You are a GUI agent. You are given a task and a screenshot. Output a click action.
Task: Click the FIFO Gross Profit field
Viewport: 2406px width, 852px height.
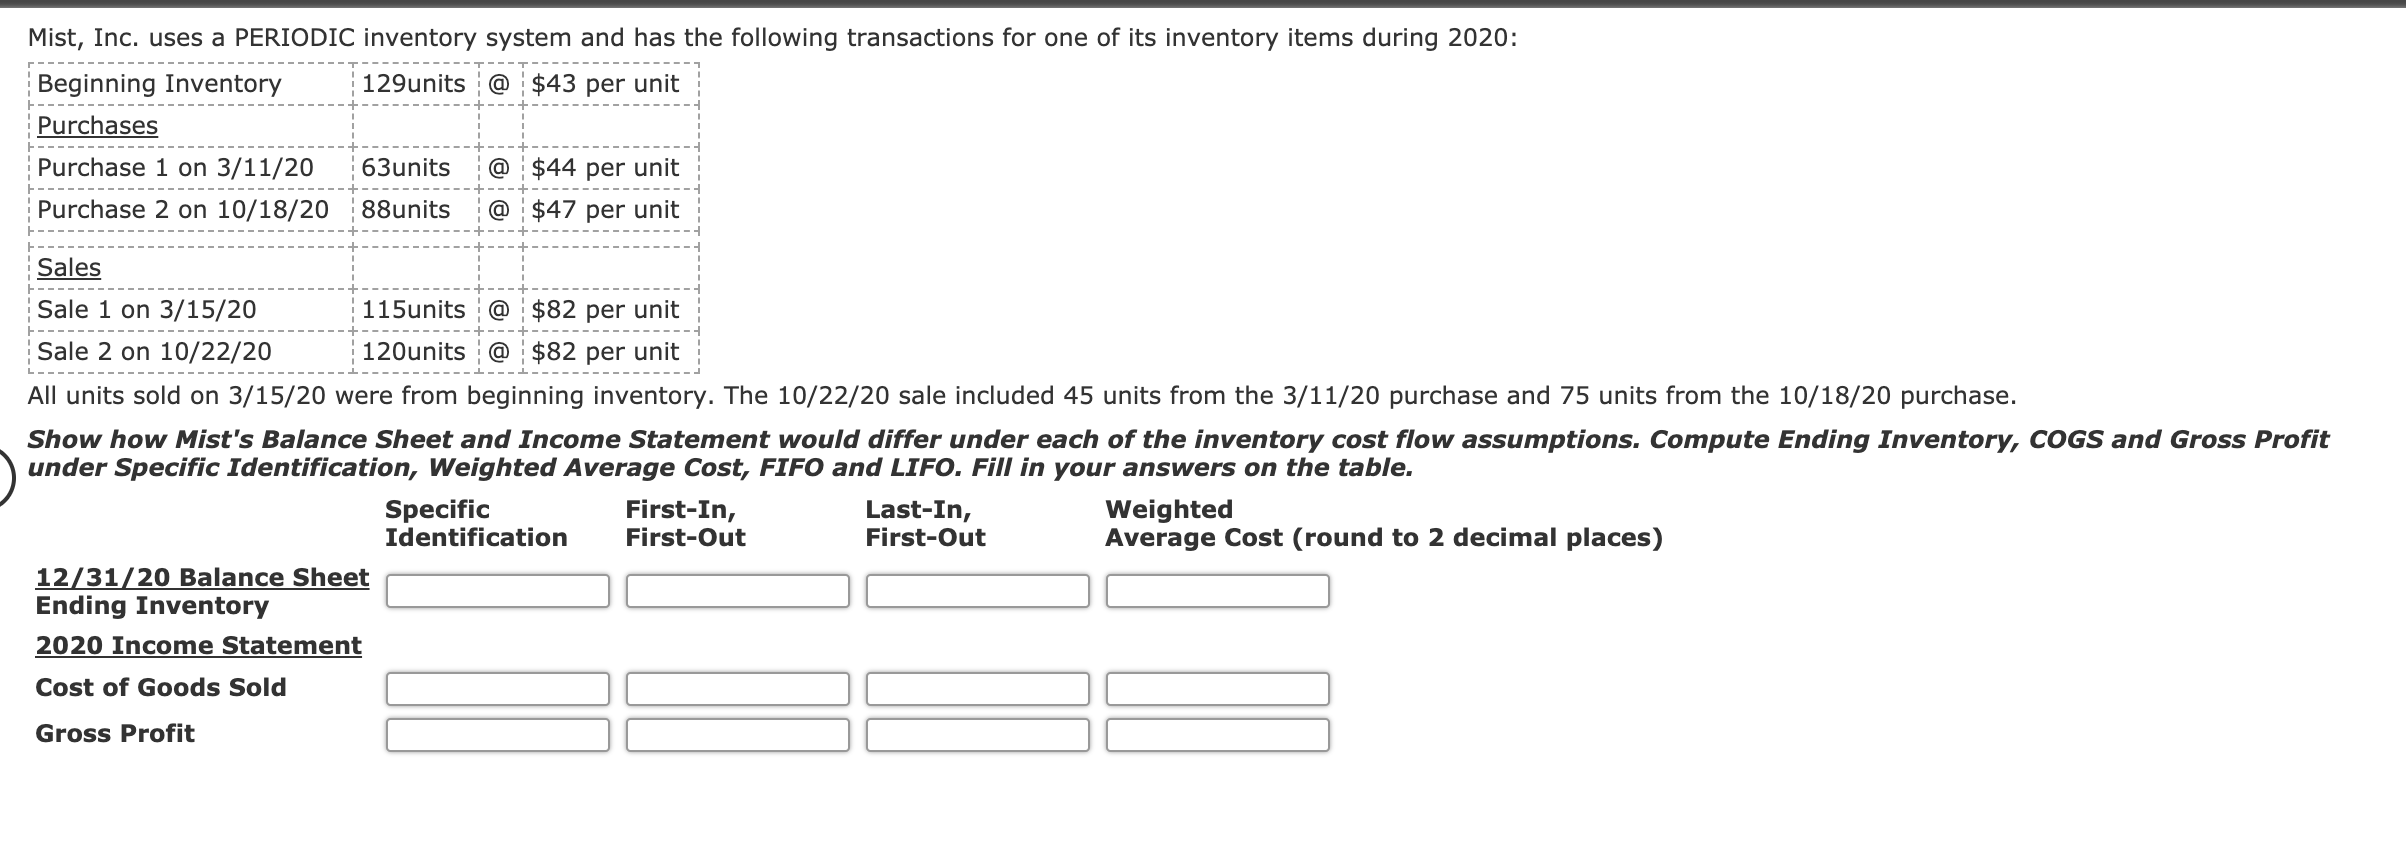pyautogui.click(x=737, y=736)
